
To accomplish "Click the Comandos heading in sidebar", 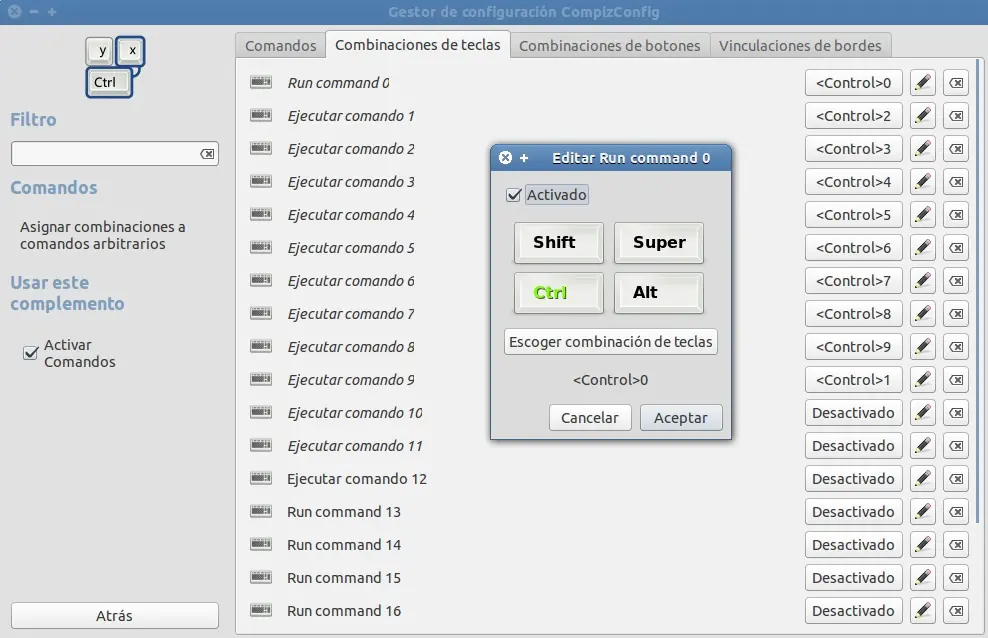I will click(x=54, y=188).
